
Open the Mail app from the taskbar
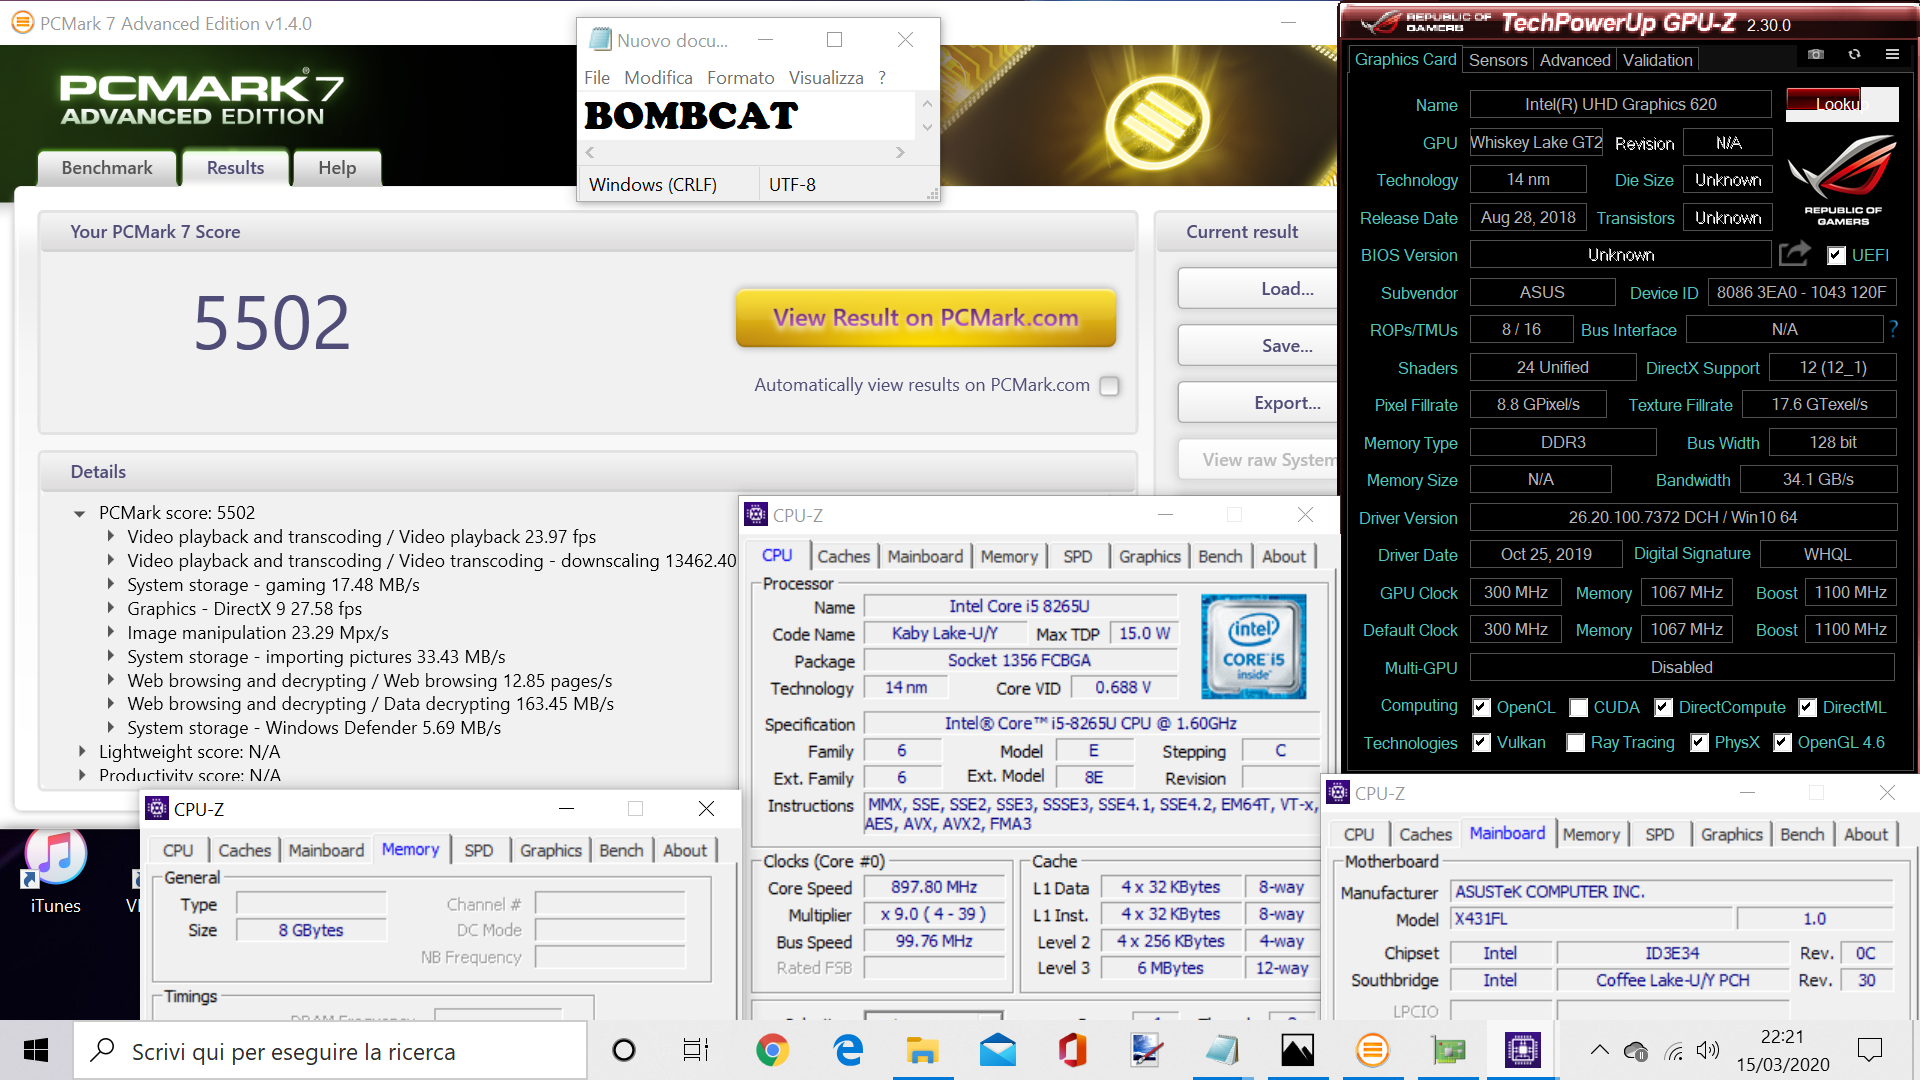997,1050
